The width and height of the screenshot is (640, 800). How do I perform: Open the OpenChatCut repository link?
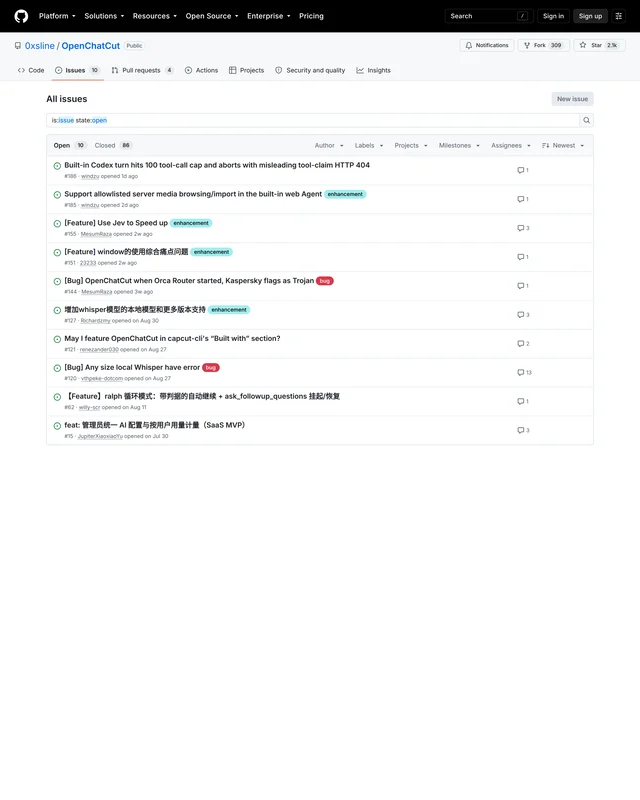[90, 46]
